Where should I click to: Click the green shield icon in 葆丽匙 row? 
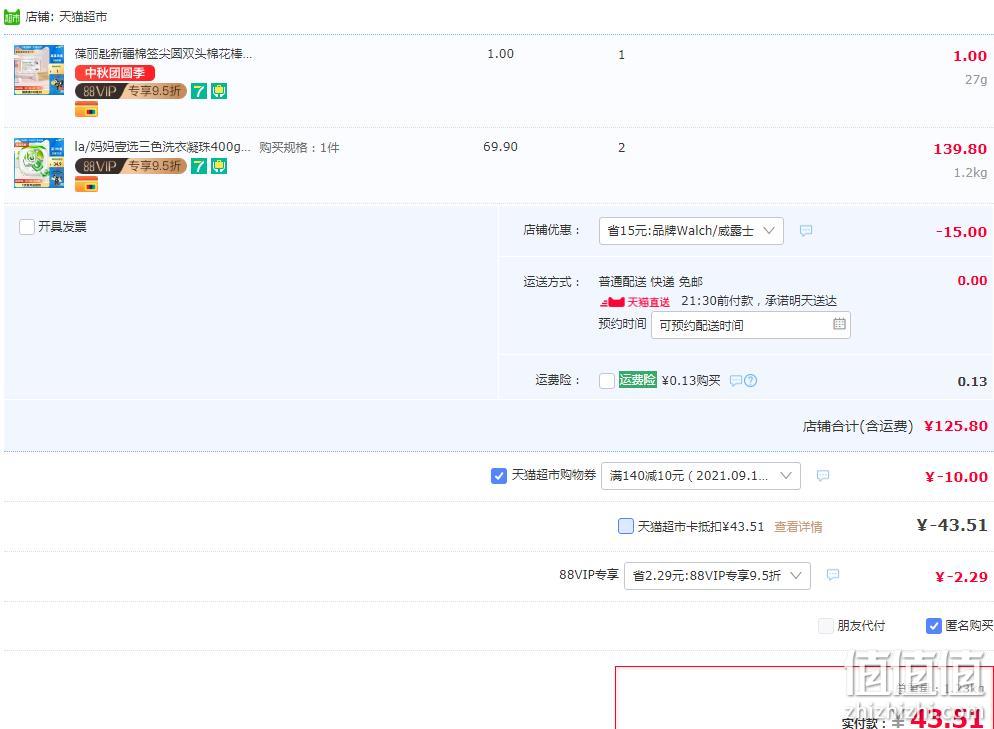coord(219,91)
